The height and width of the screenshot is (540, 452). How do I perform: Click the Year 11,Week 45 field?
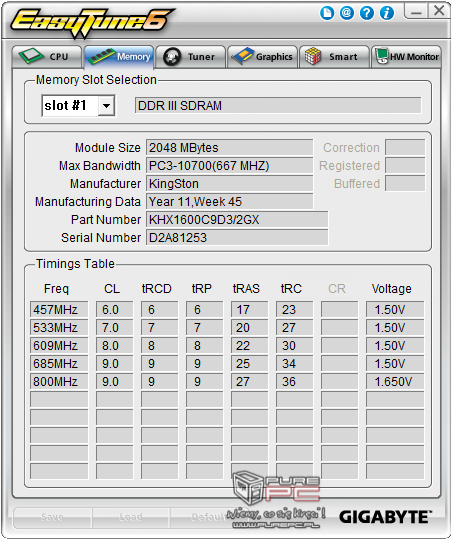229,201
